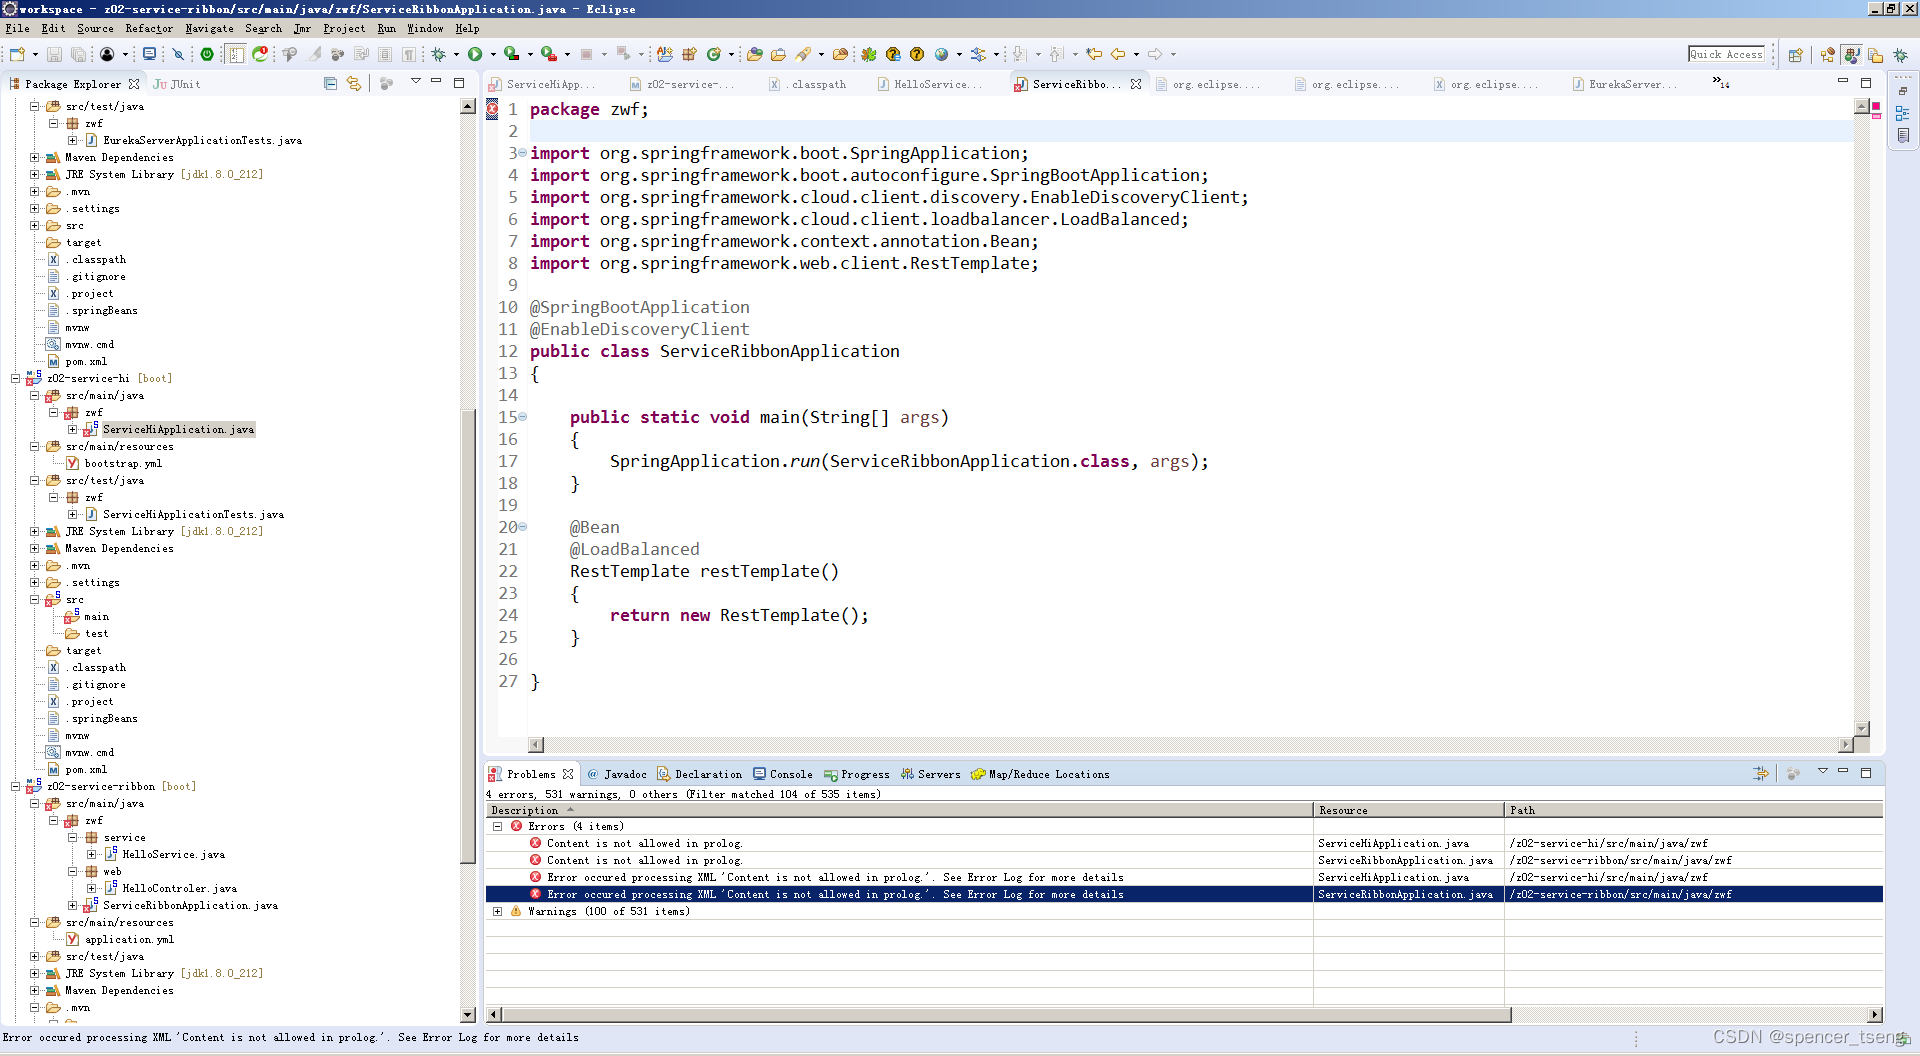This screenshot has height=1056, width=1920.
Task: Click the Open Web Browser globe icon
Action: 941,54
